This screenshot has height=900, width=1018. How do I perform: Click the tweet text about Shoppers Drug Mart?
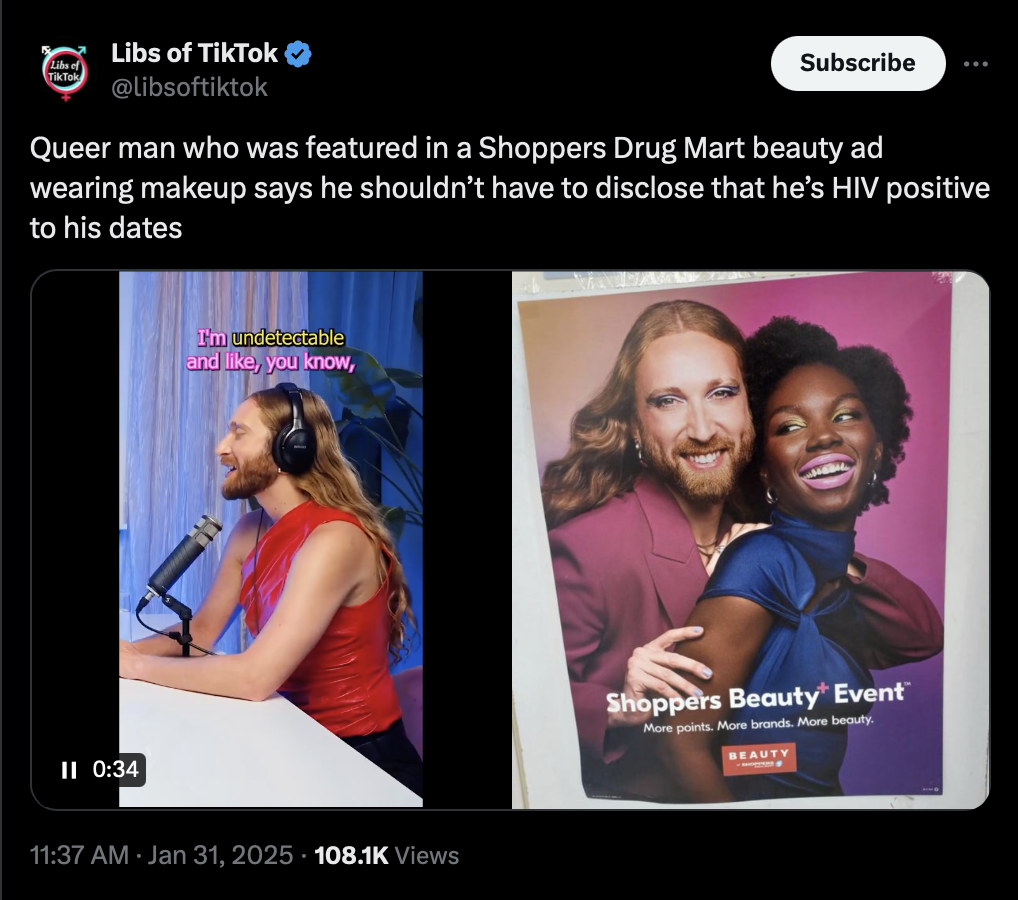click(x=510, y=188)
